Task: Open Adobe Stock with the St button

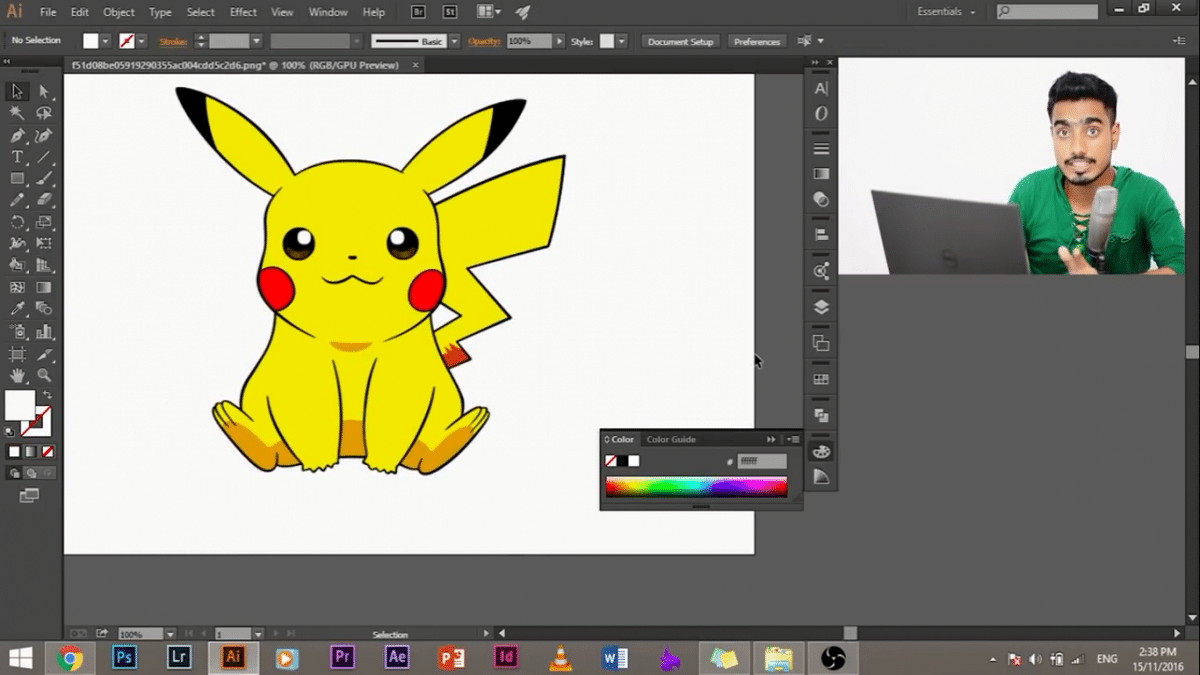Action: pyautogui.click(x=451, y=12)
